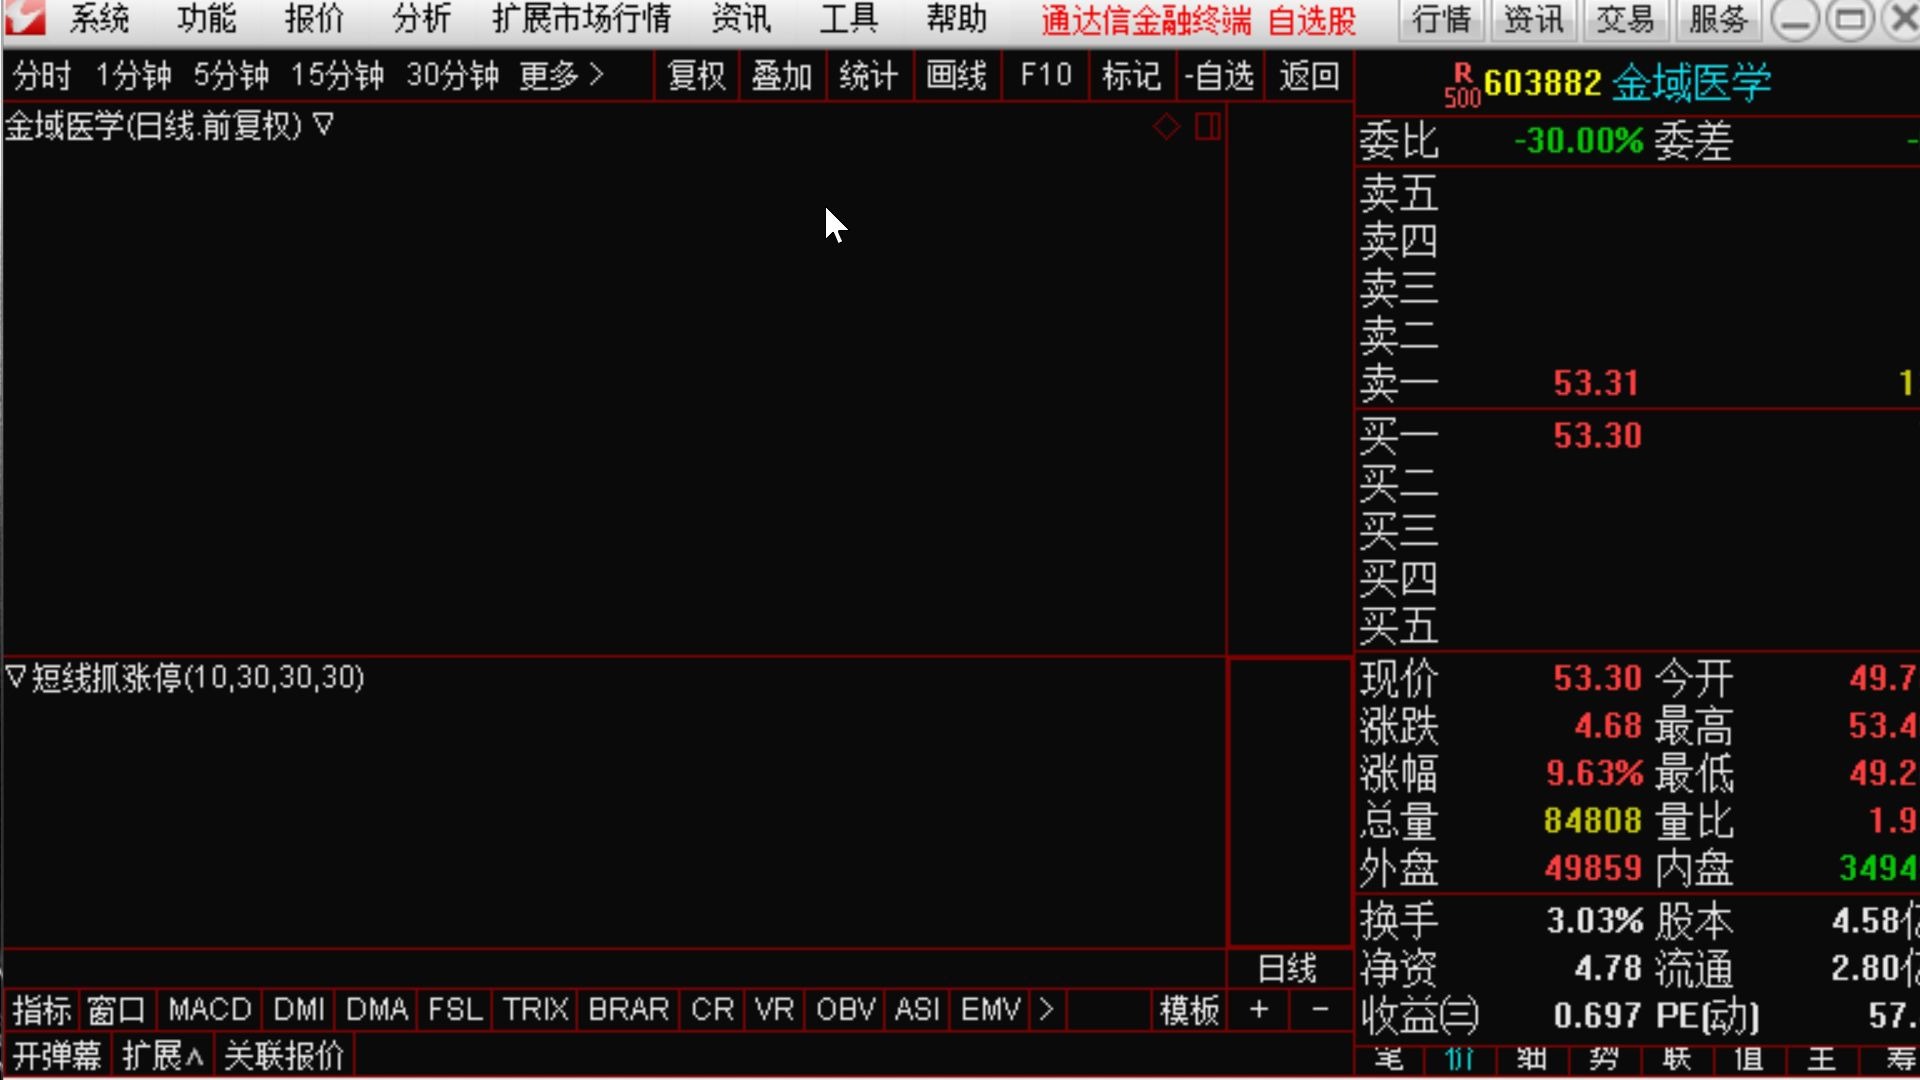Remove stock via -自选 button
The height and width of the screenshot is (1080, 1920).
[x=1219, y=76]
